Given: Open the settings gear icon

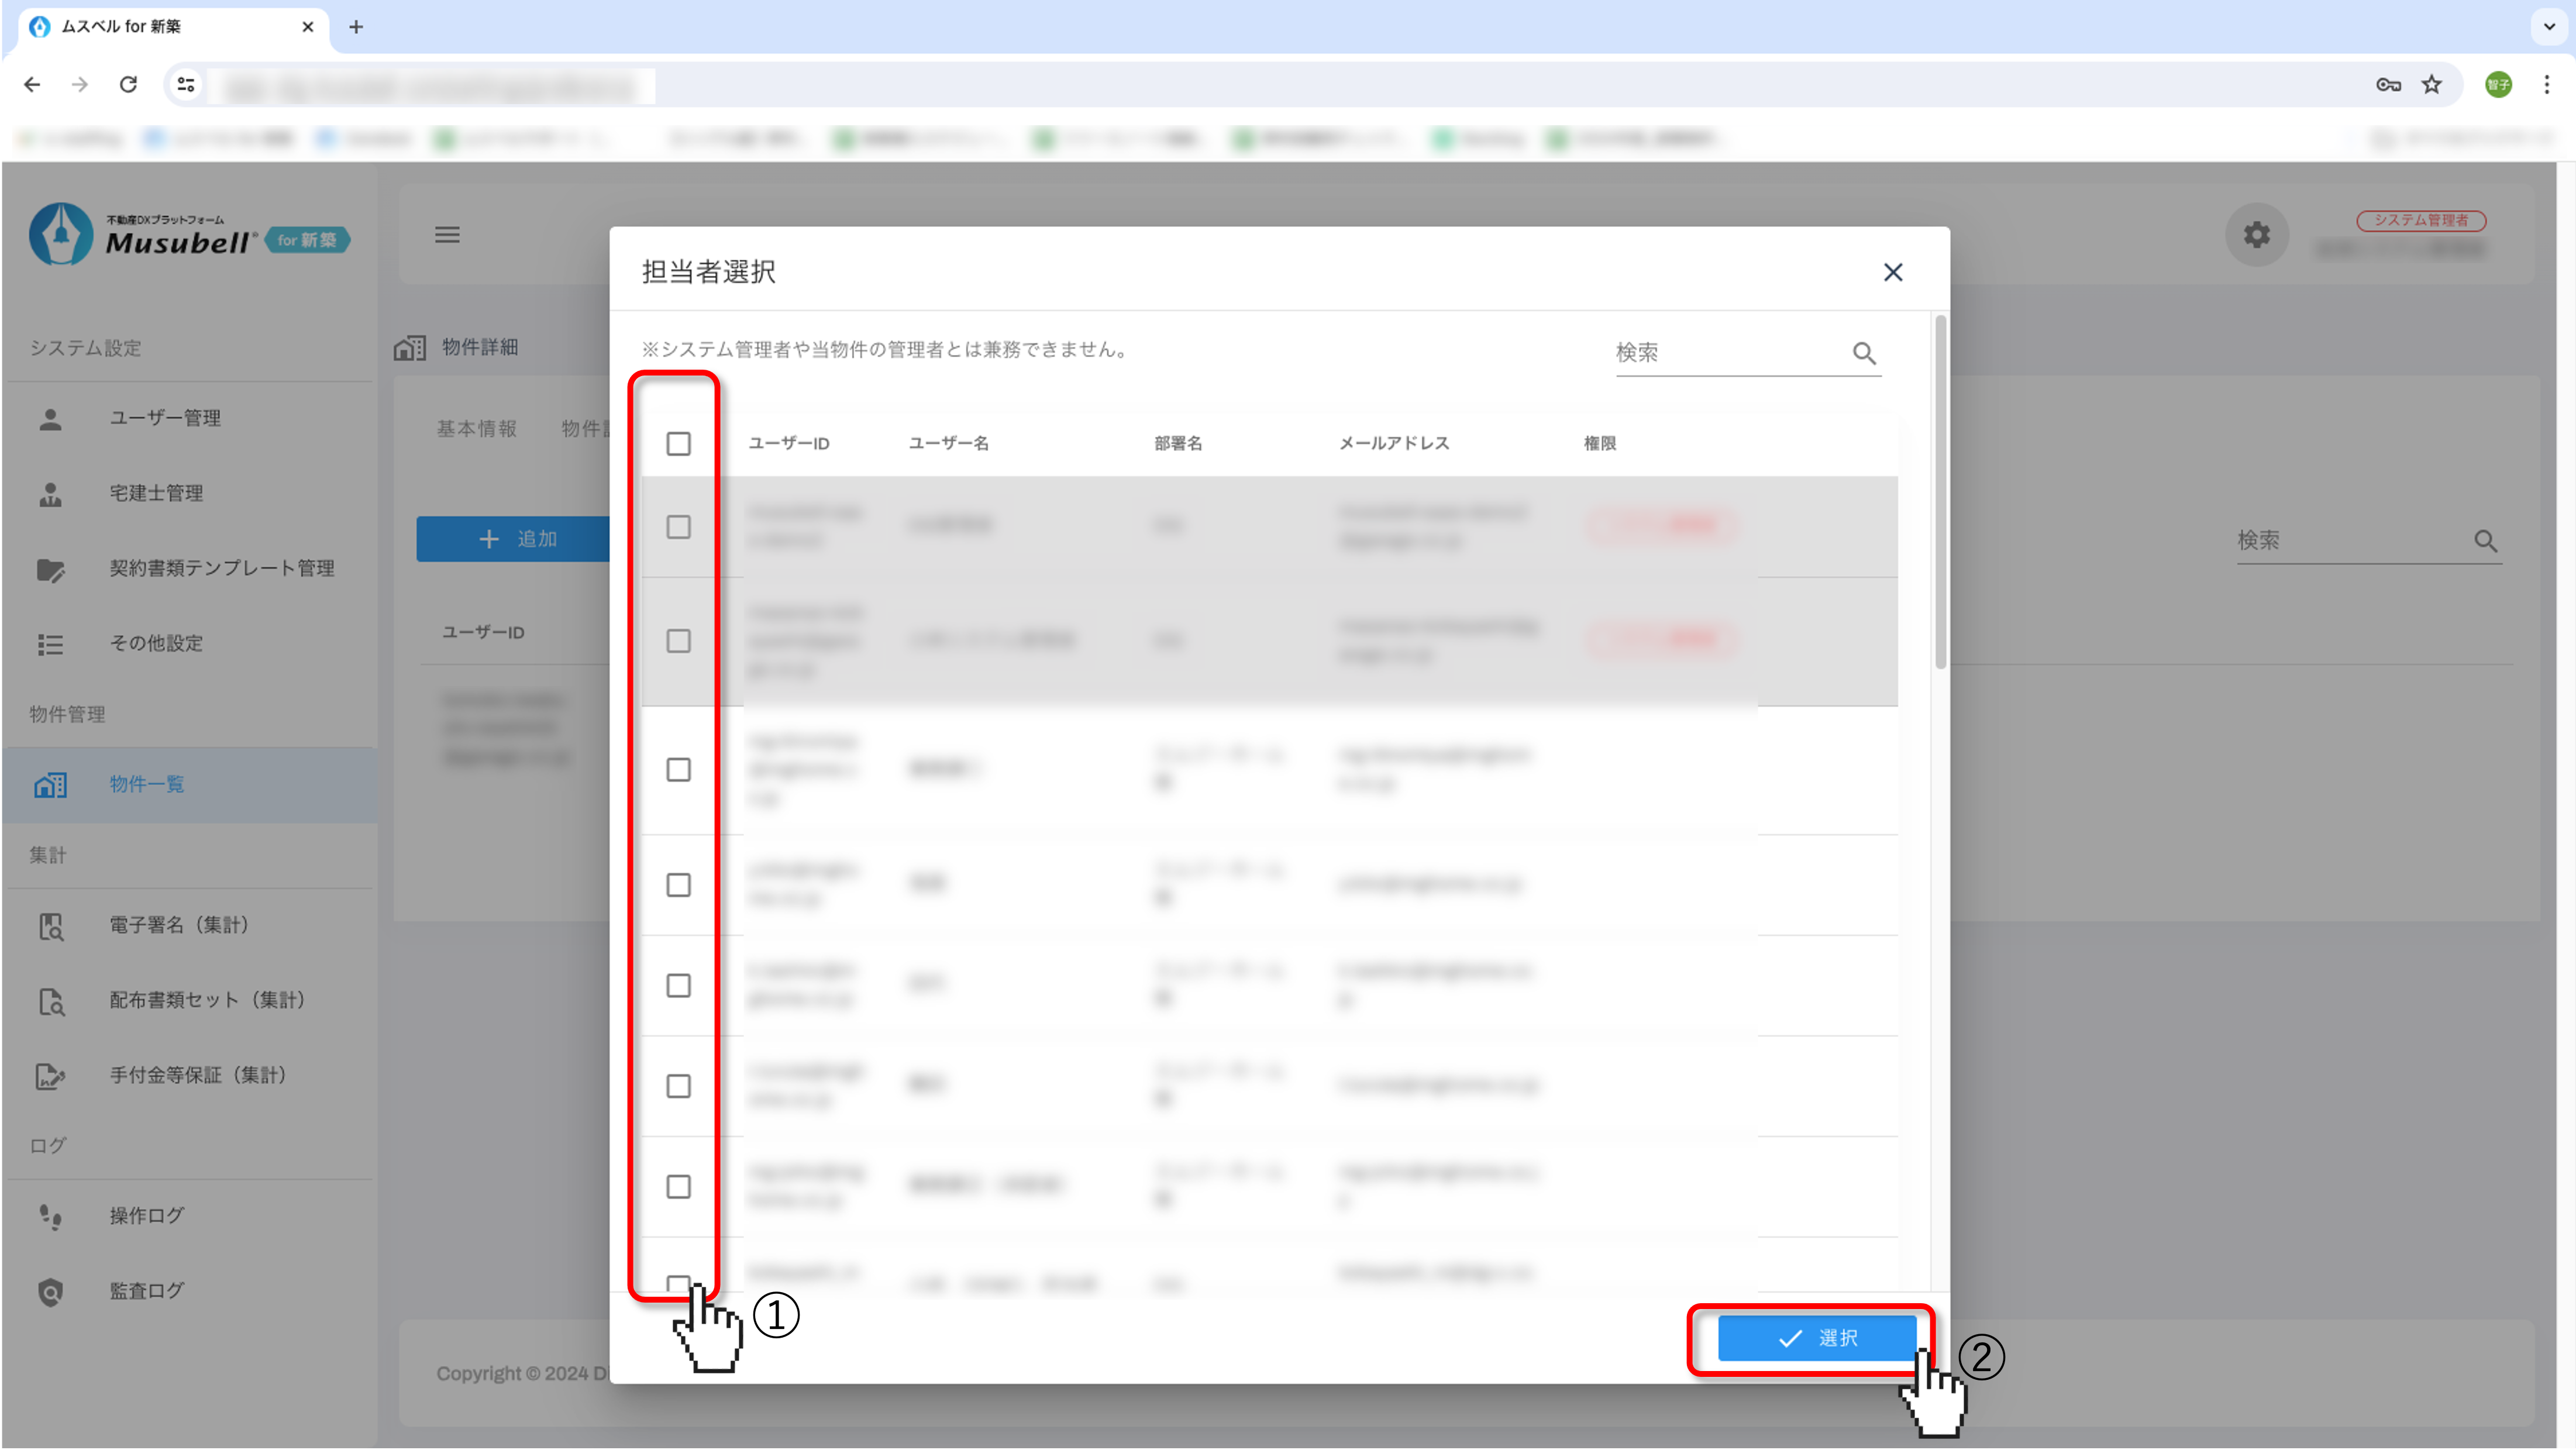Looking at the screenshot, I should (2256, 235).
